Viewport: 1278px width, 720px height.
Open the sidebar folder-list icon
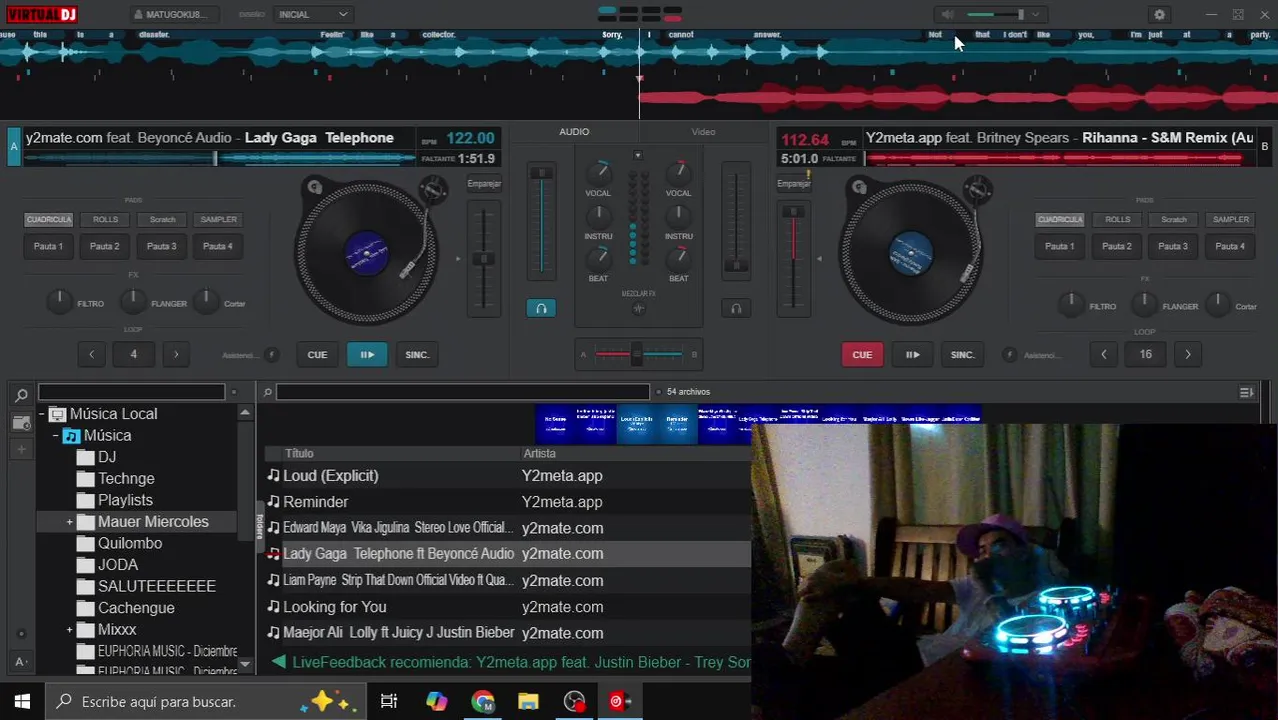(x=21, y=423)
